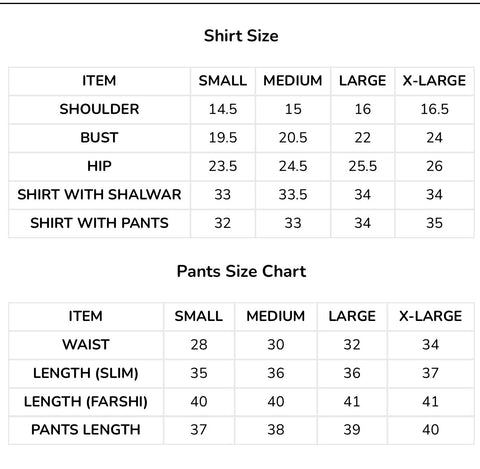Click the LENGTH (FARSHI) row label
This screenshot has height=469, width=480.
pos(86,401)
